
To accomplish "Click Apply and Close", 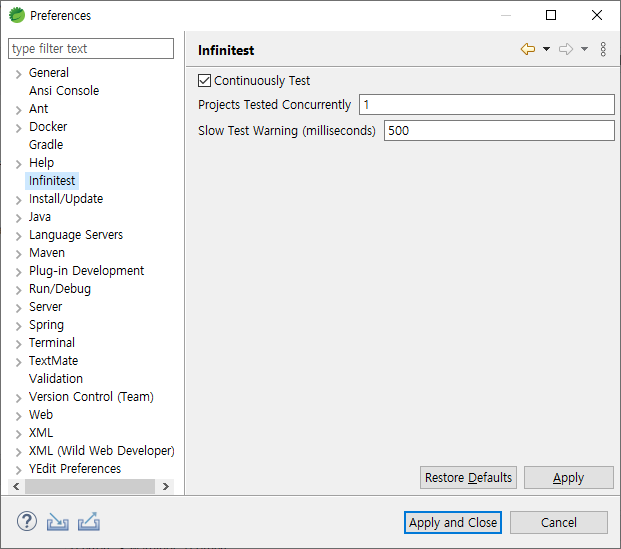I will tap(453, 522).
